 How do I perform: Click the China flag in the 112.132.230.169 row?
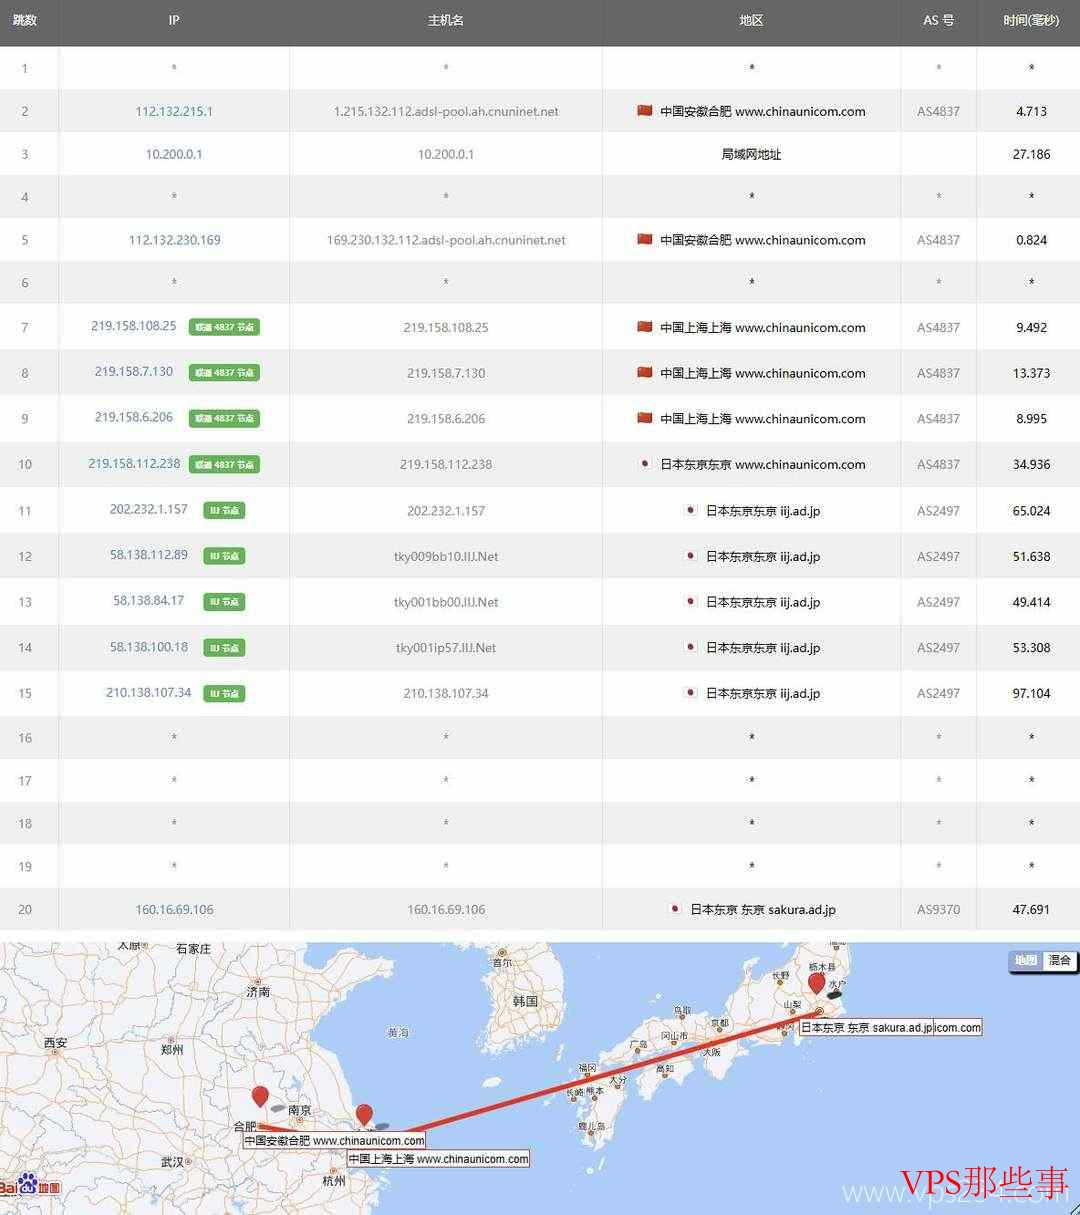[645, 240]
